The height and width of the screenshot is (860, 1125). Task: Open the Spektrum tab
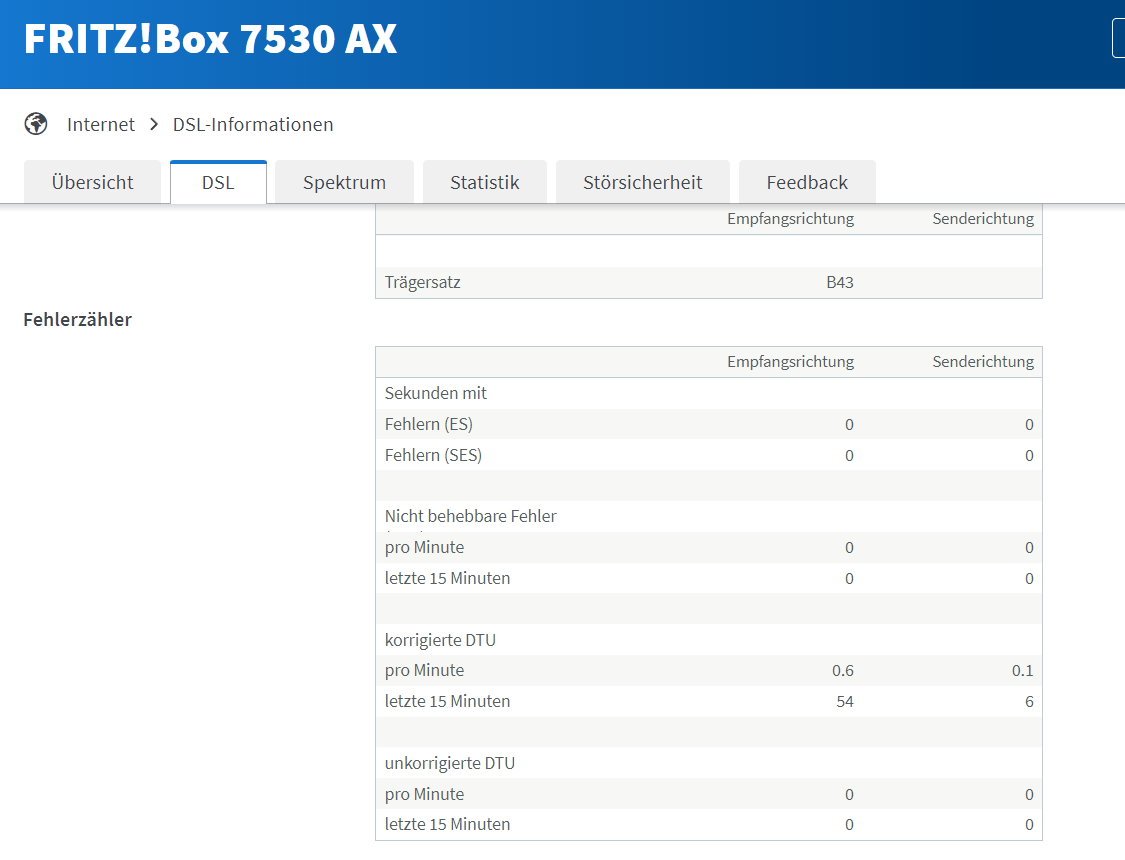click(344, 182)
